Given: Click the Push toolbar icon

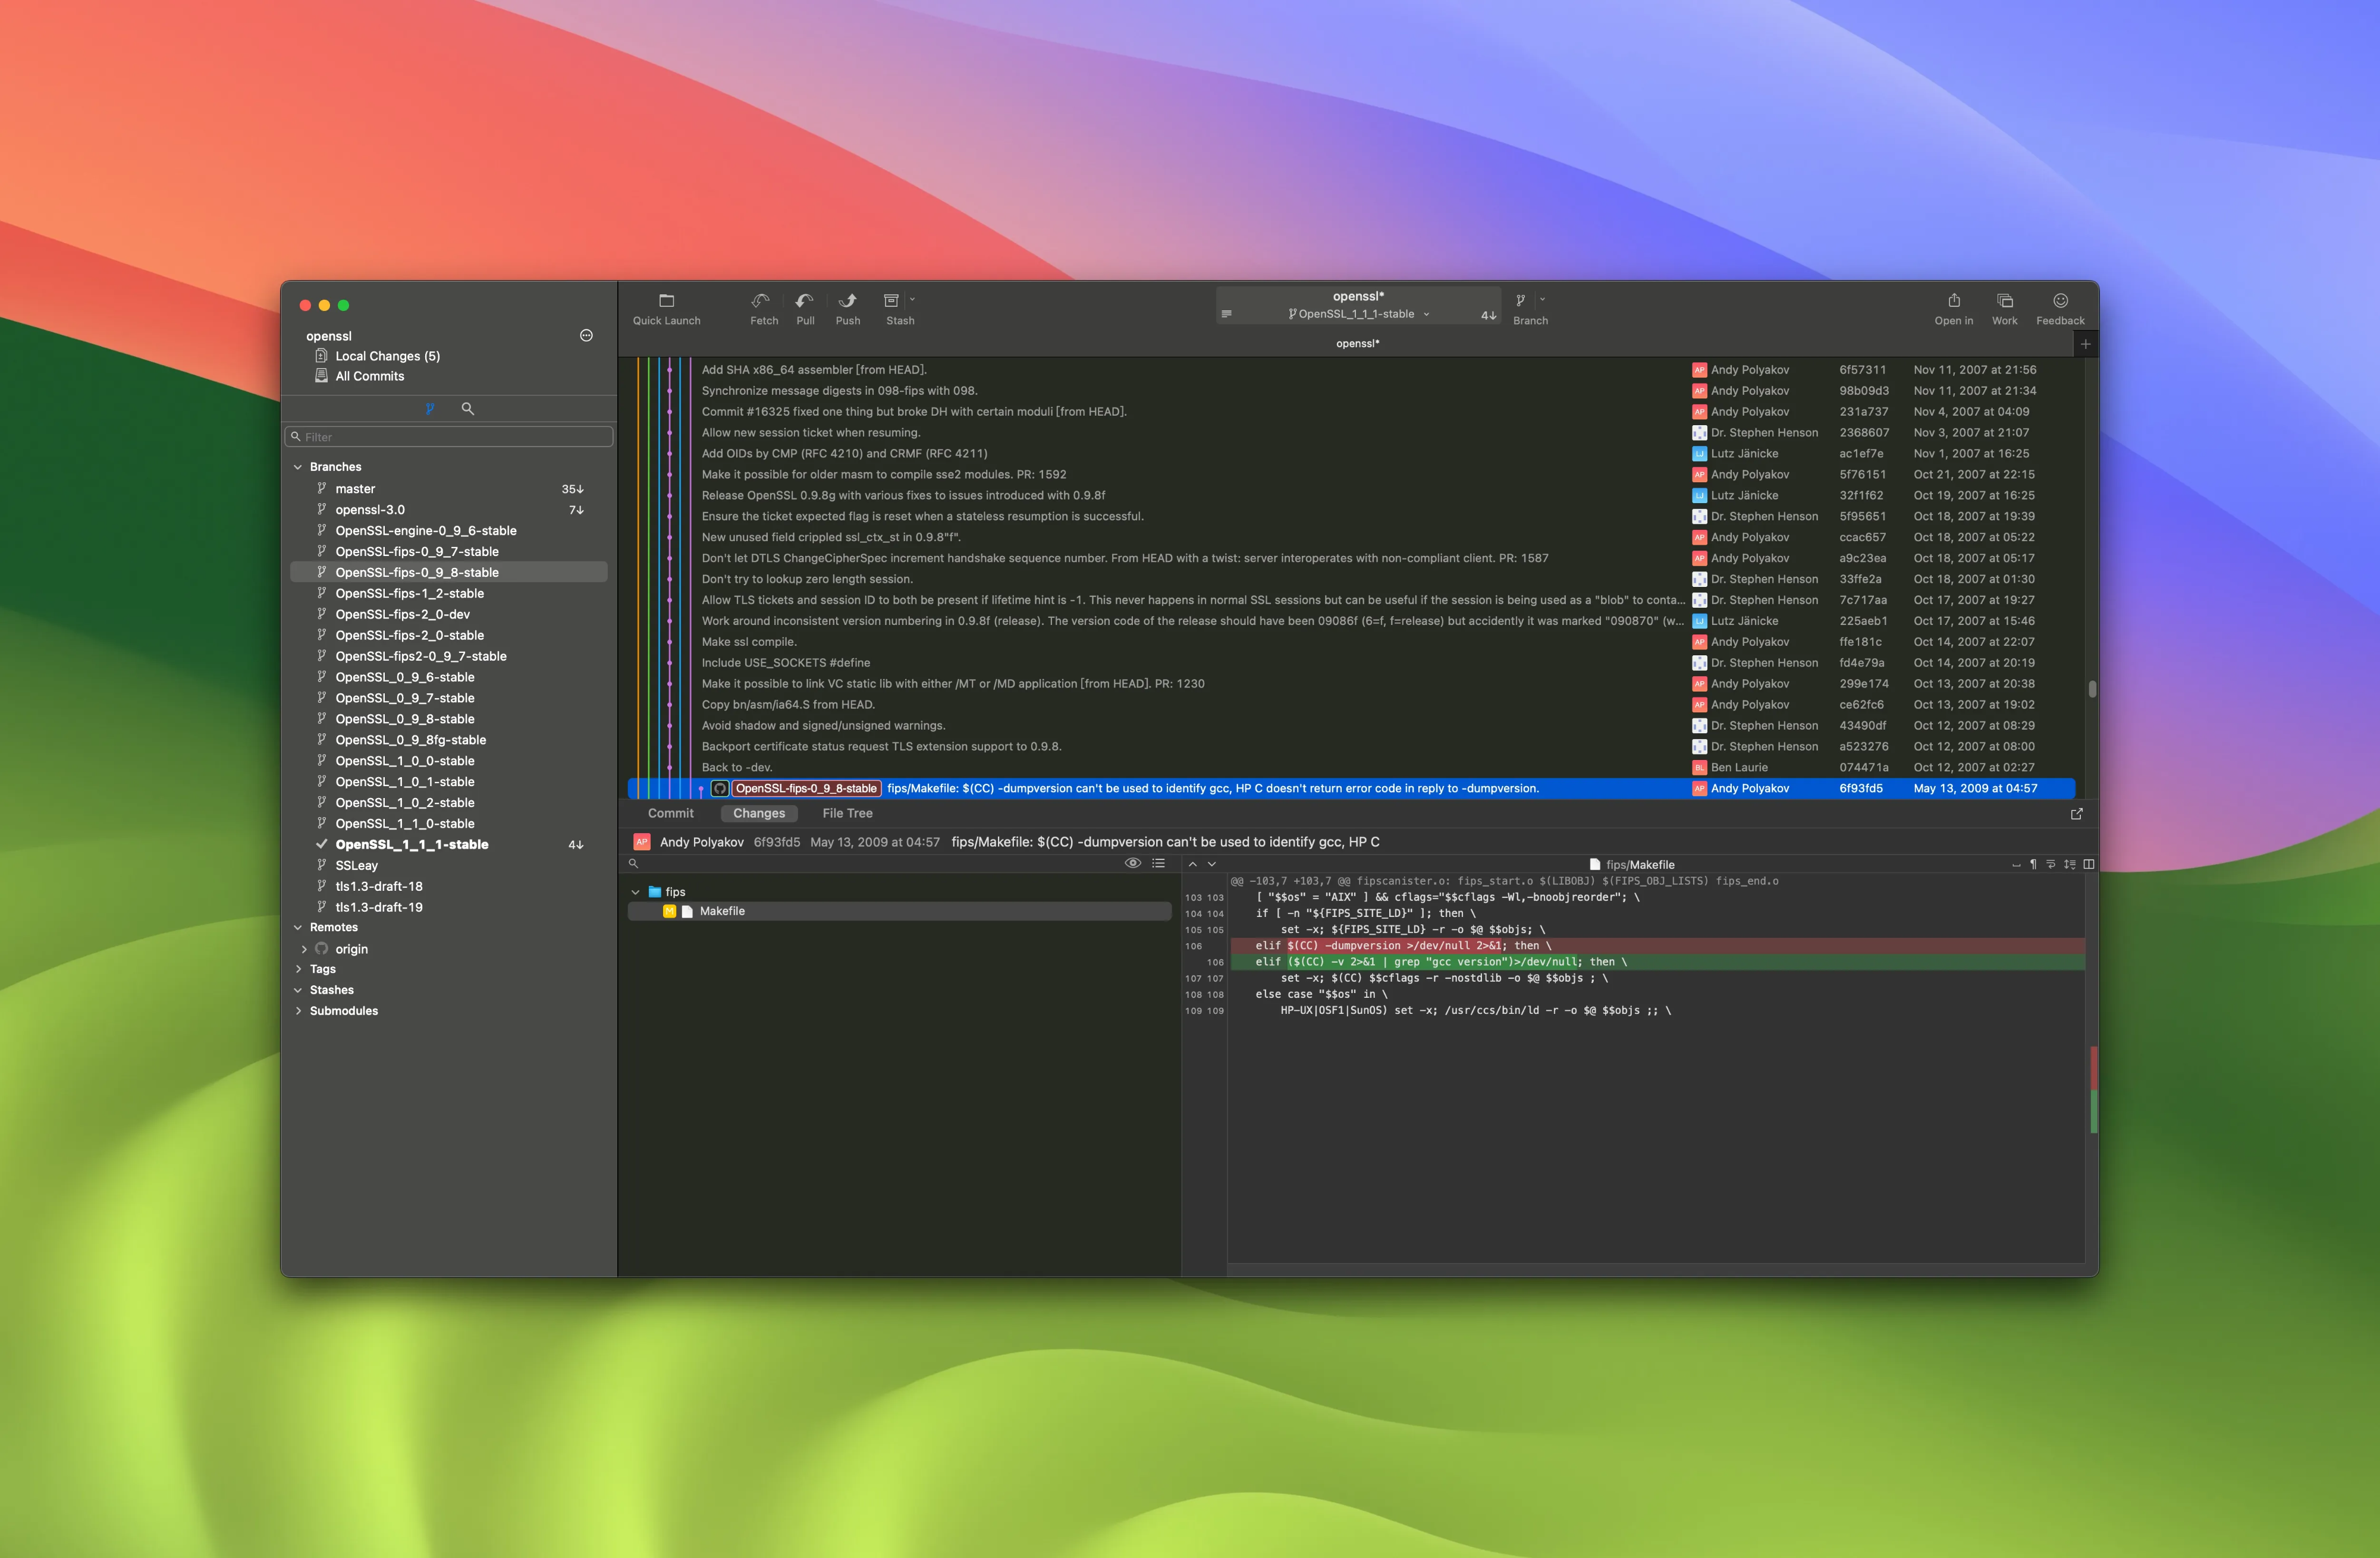Looking at the screenshot, I should pyautogui.click(x=847, y=301).
